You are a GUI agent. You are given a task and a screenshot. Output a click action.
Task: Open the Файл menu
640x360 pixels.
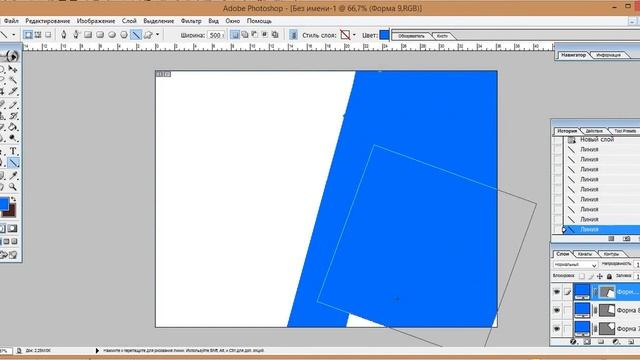click(x=11, y=21)
